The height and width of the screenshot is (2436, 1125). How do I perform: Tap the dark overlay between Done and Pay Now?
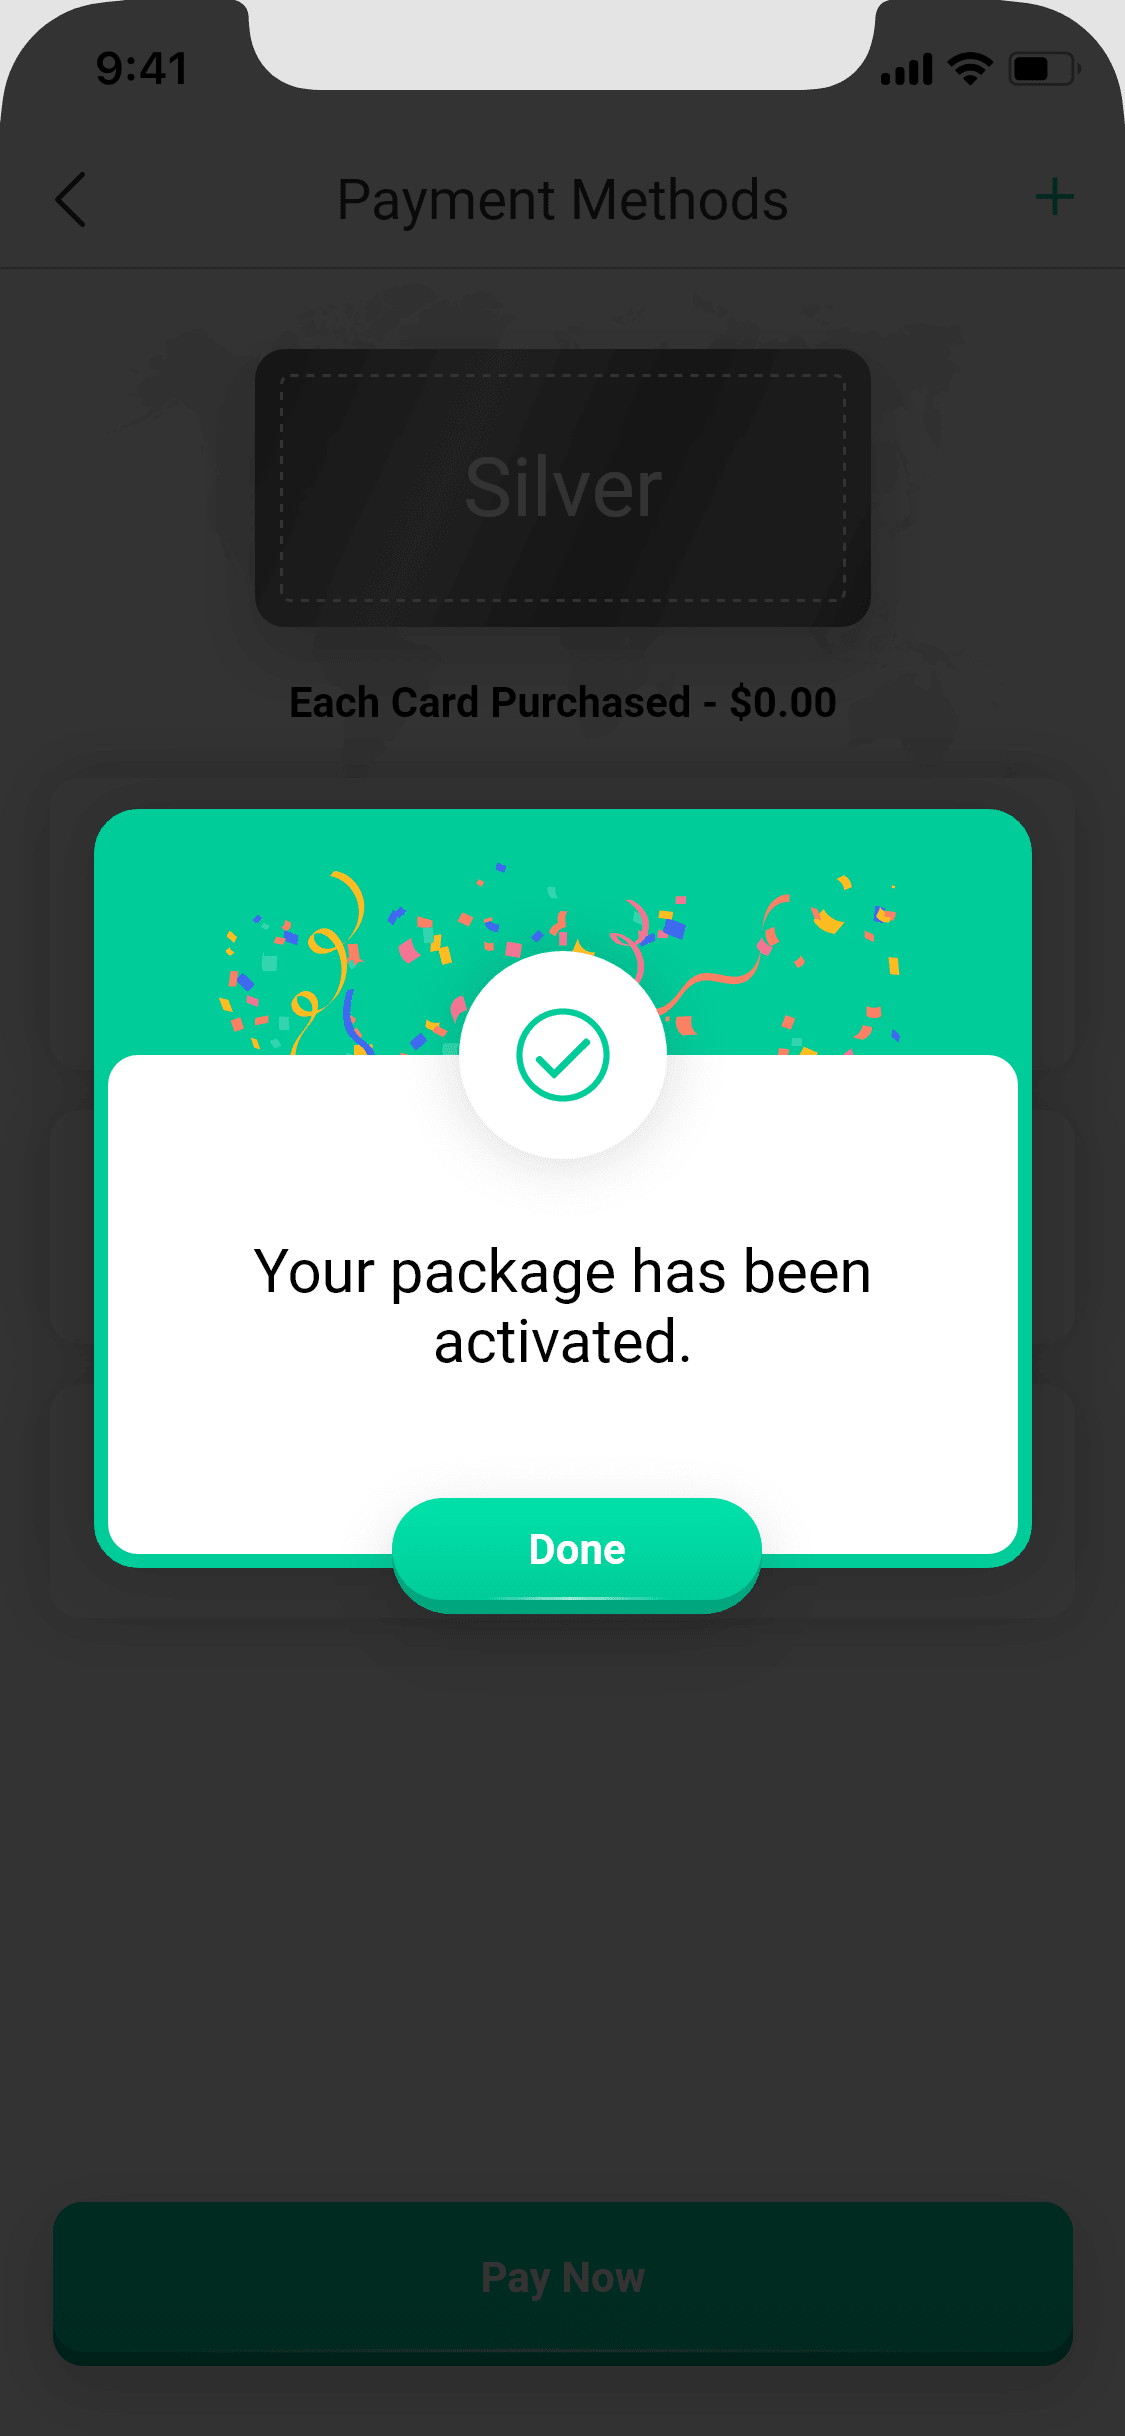tap(563, 1900)
